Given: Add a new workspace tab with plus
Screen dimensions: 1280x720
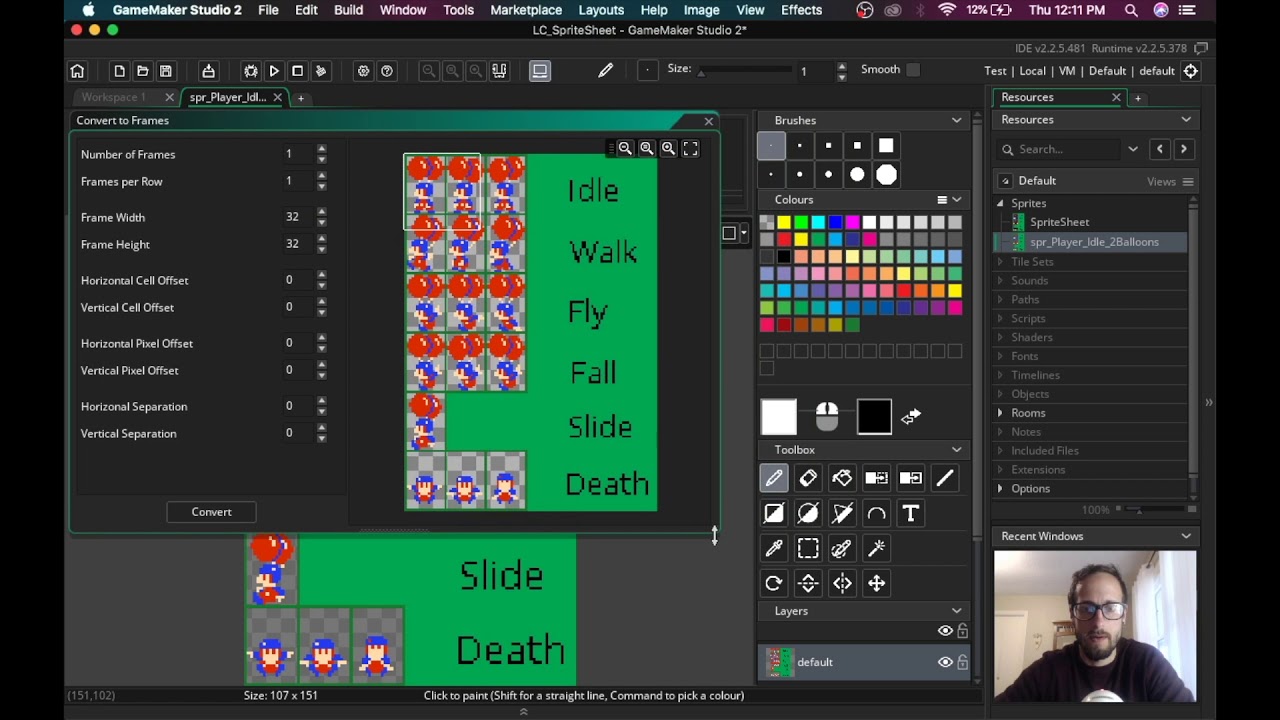Looking at the screenshot, I should [300, 98].
